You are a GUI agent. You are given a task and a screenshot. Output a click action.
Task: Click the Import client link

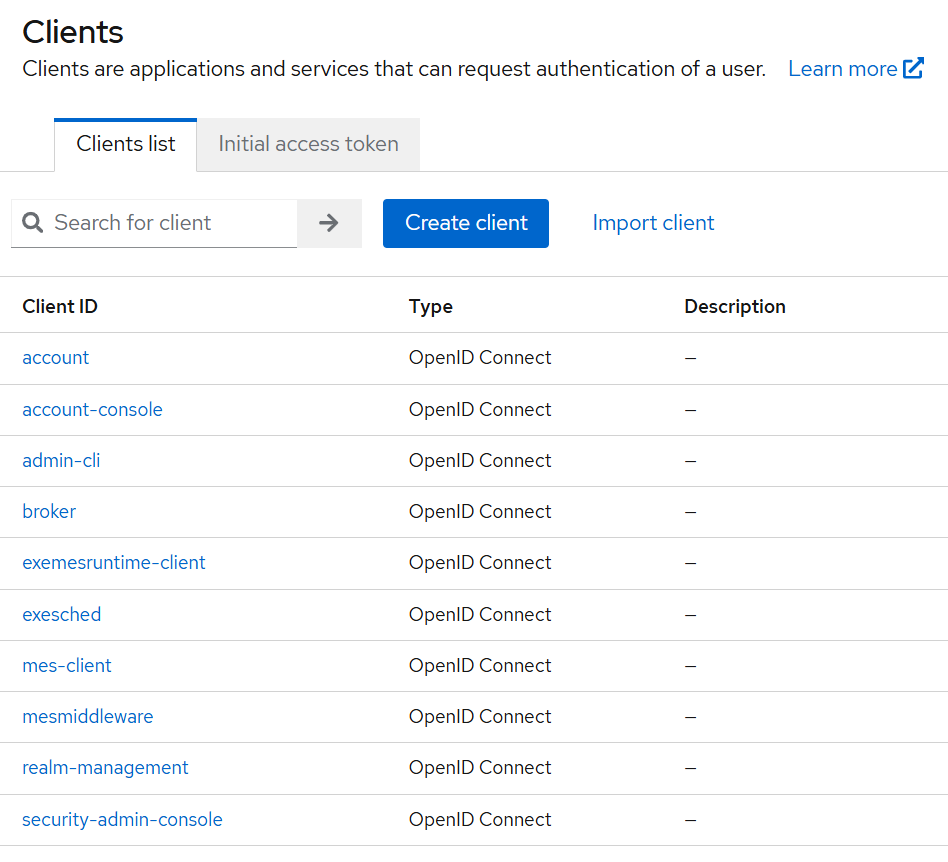tap(653, 223)
